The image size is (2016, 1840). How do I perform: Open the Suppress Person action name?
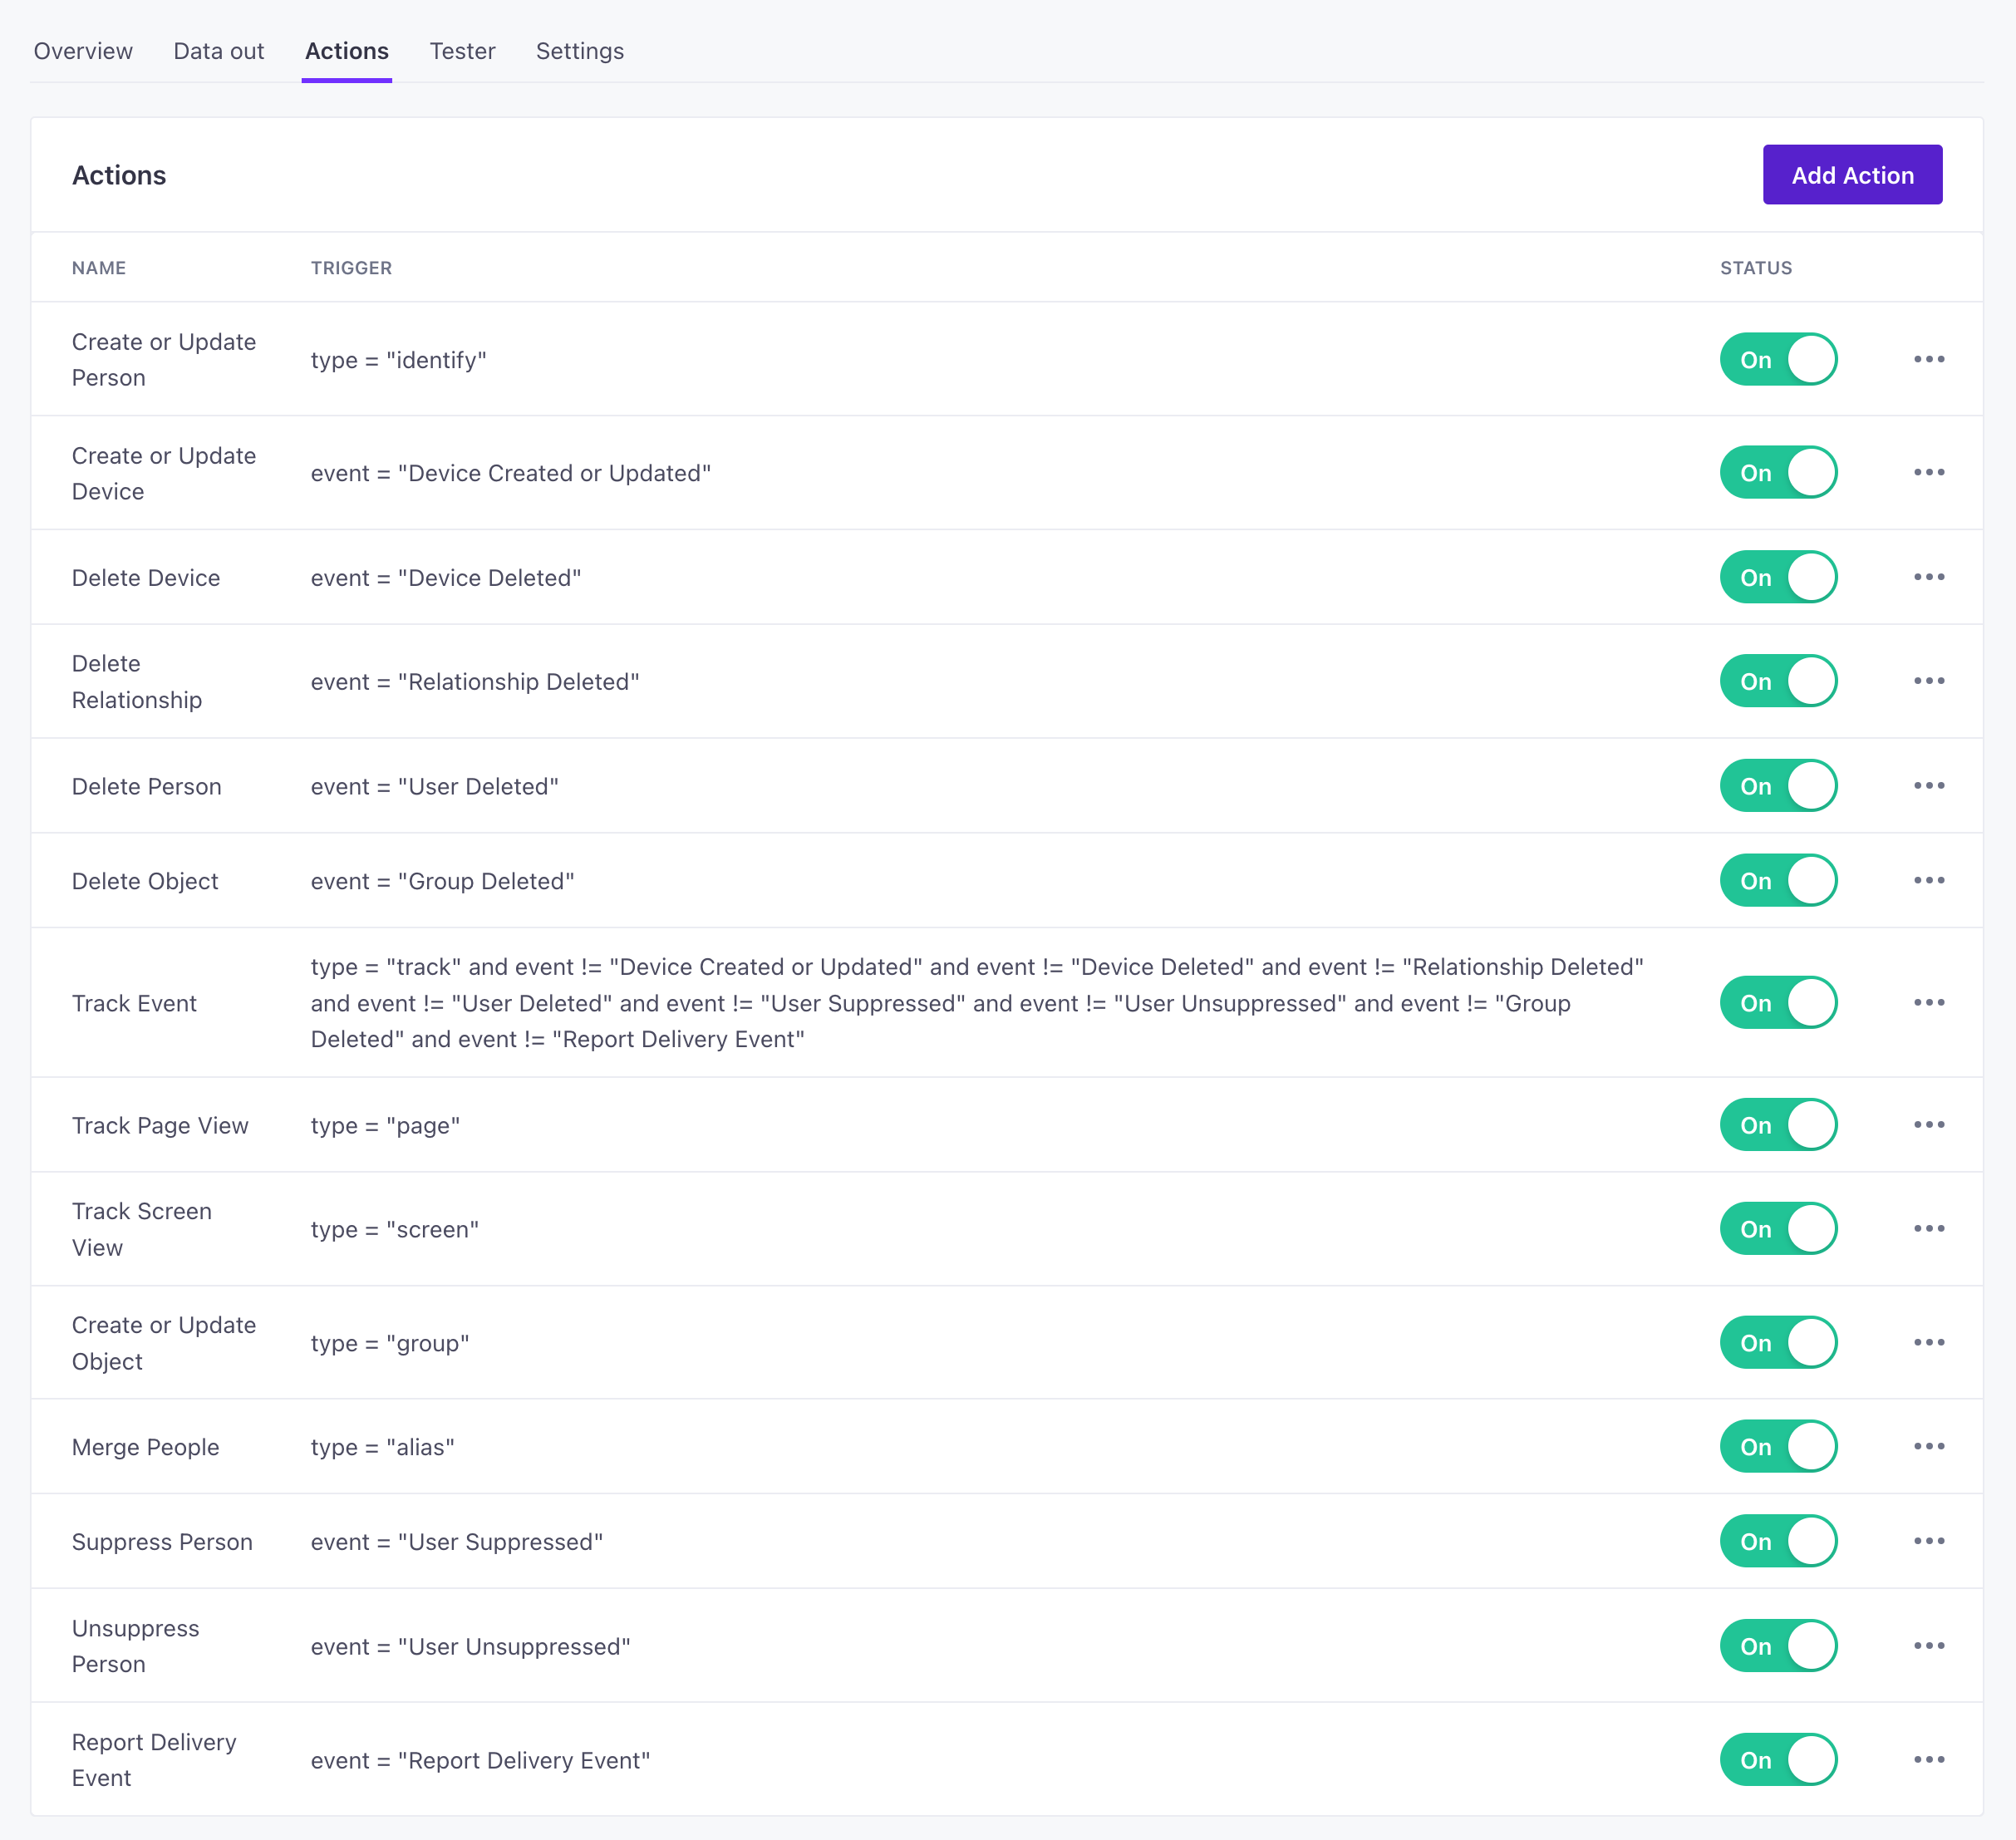[162, 1543]
